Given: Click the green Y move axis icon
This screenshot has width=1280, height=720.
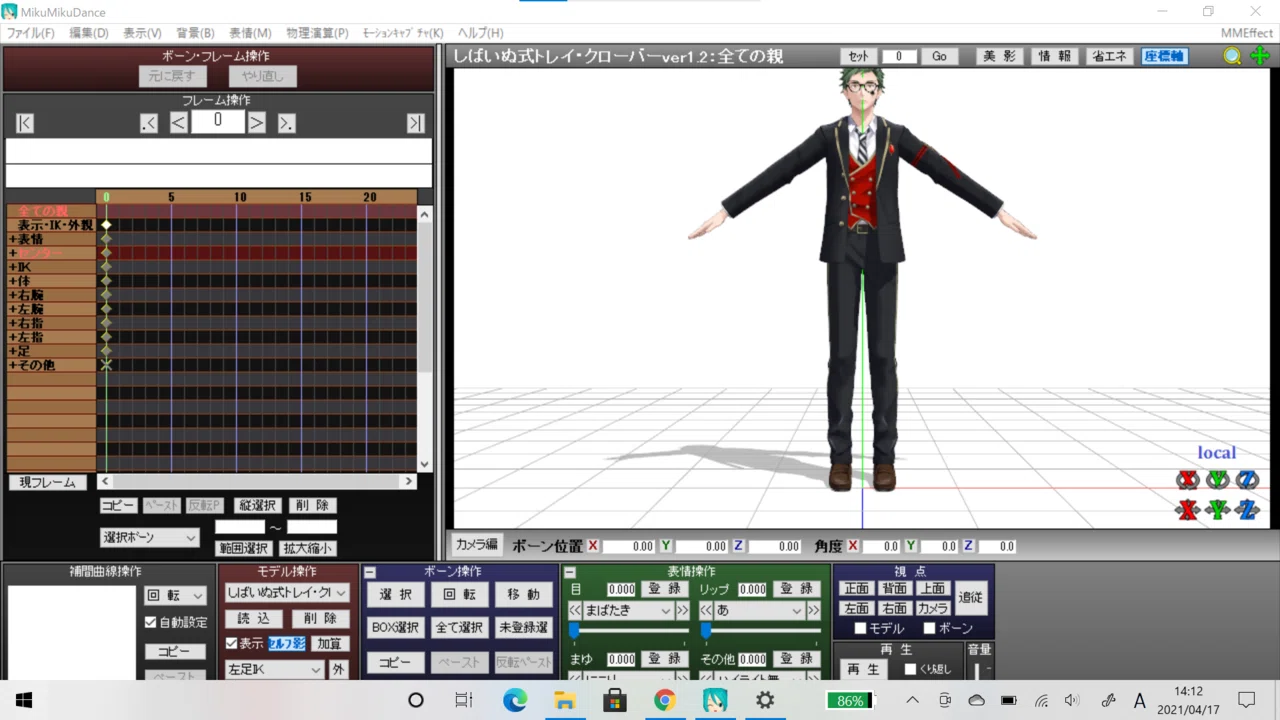Looking at the screenshot, I should (x=1217, y=510).
